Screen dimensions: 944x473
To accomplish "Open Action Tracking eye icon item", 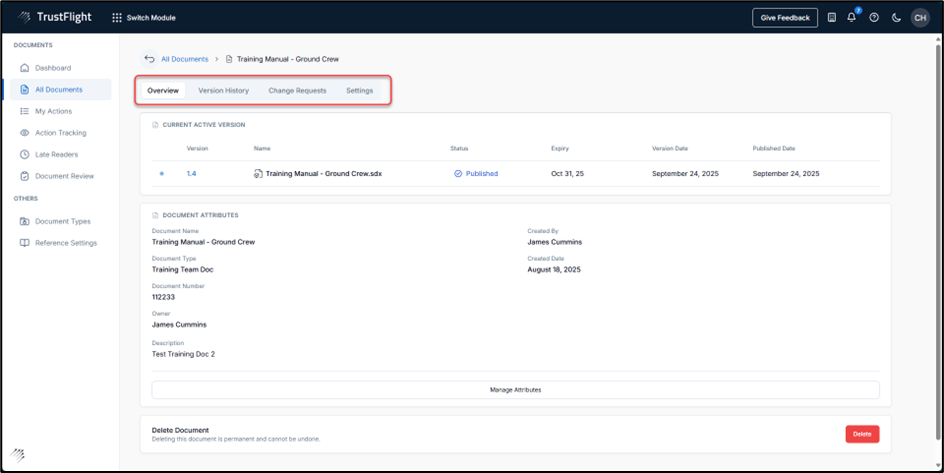I will pos(60,133).
